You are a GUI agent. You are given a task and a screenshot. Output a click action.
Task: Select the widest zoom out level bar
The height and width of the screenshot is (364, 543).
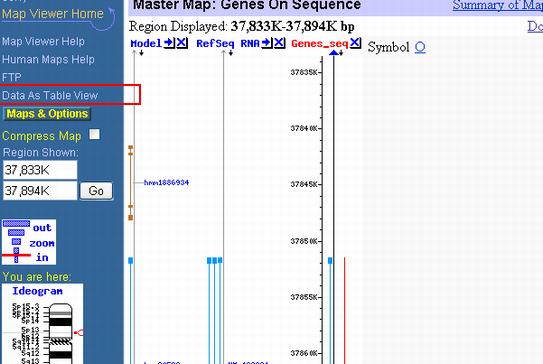pyautogui.click(x=16, y=224)
